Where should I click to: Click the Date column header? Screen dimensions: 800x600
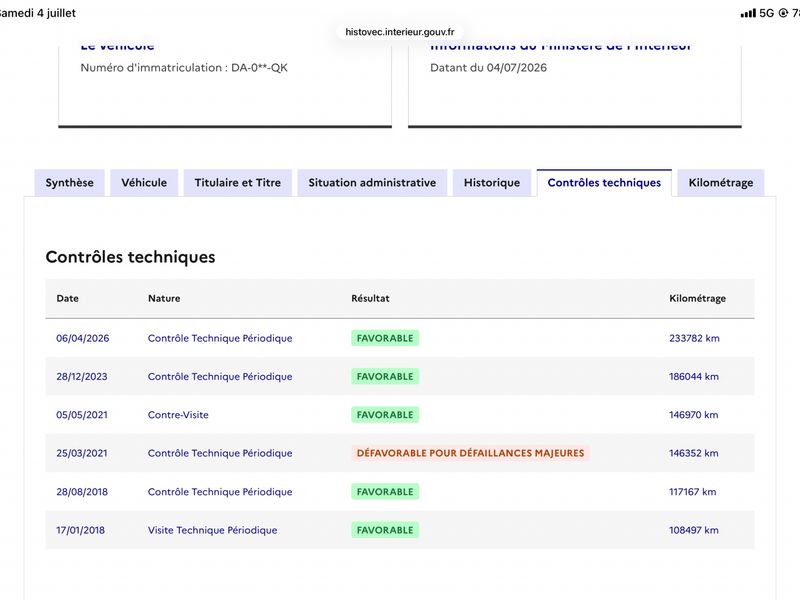pos(67,298)
